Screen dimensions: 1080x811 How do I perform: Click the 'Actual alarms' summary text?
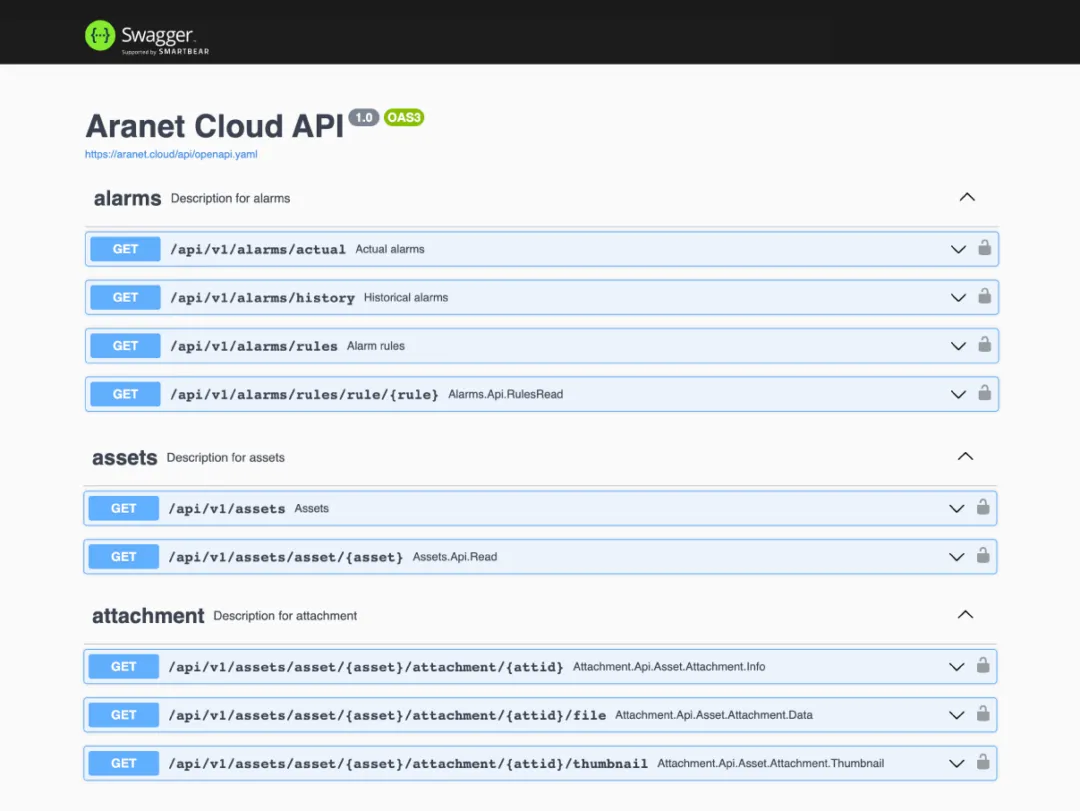(x=390, y=249)
